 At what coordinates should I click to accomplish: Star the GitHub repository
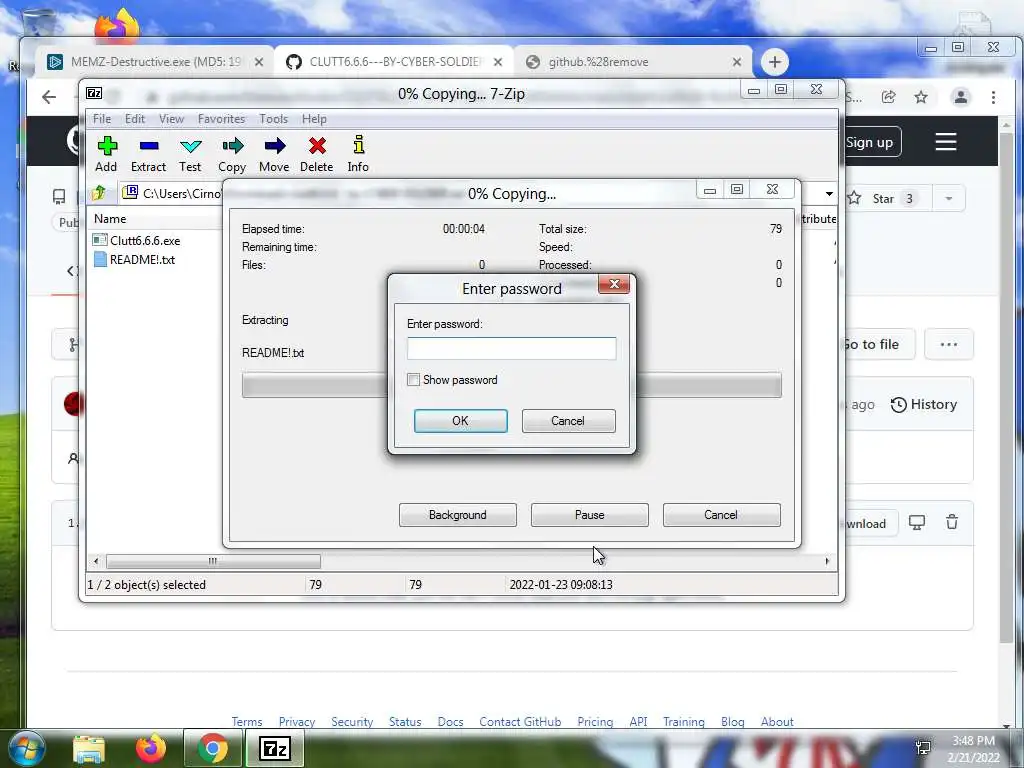click(886, 199)
